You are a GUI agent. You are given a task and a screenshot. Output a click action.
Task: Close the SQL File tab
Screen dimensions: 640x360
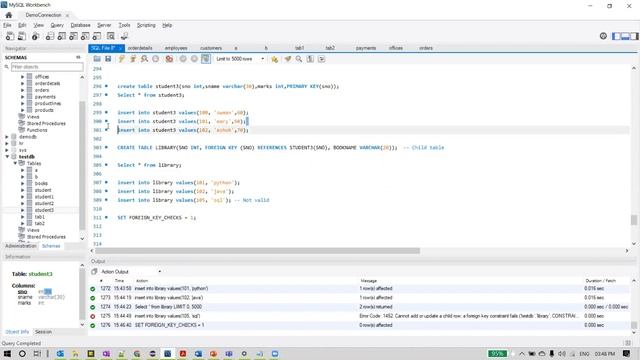121,48
